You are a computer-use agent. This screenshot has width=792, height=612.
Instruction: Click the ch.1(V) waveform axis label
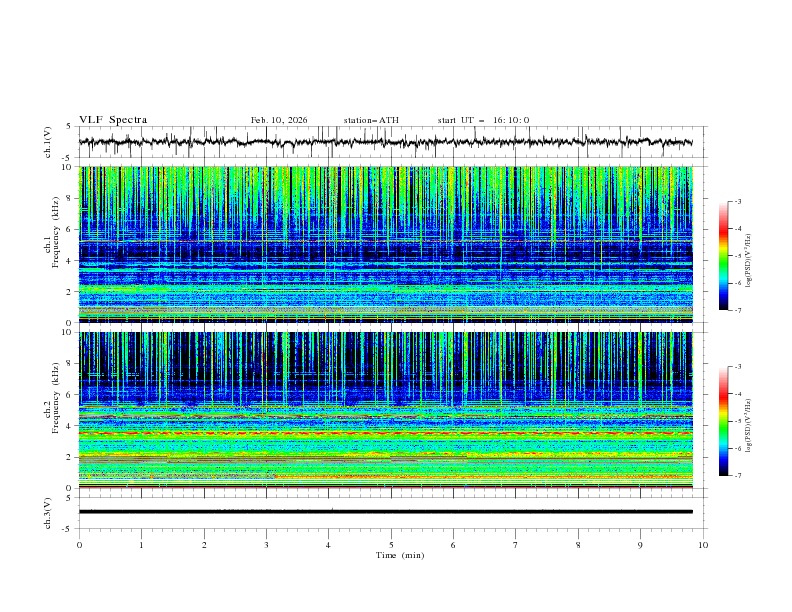(49, 142)
